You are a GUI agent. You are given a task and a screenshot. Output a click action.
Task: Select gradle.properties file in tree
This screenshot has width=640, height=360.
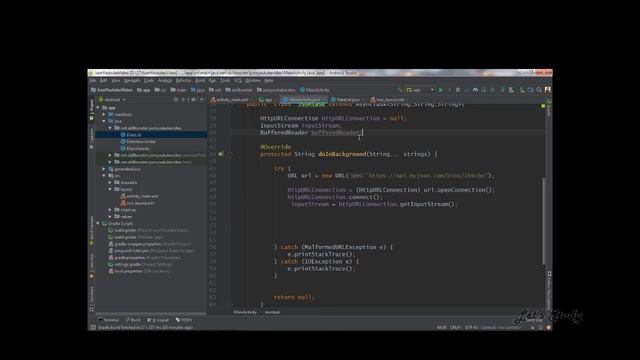(x=130, y=258)
